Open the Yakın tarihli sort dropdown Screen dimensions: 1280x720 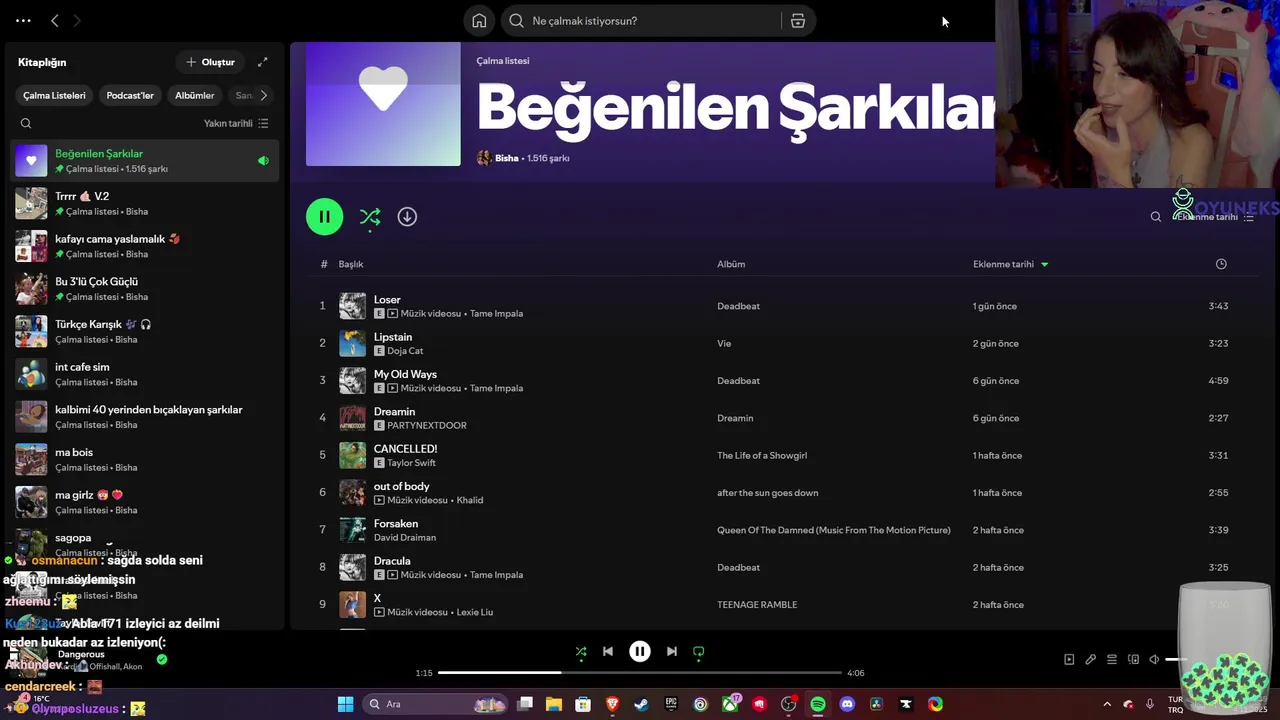point(236,124)
